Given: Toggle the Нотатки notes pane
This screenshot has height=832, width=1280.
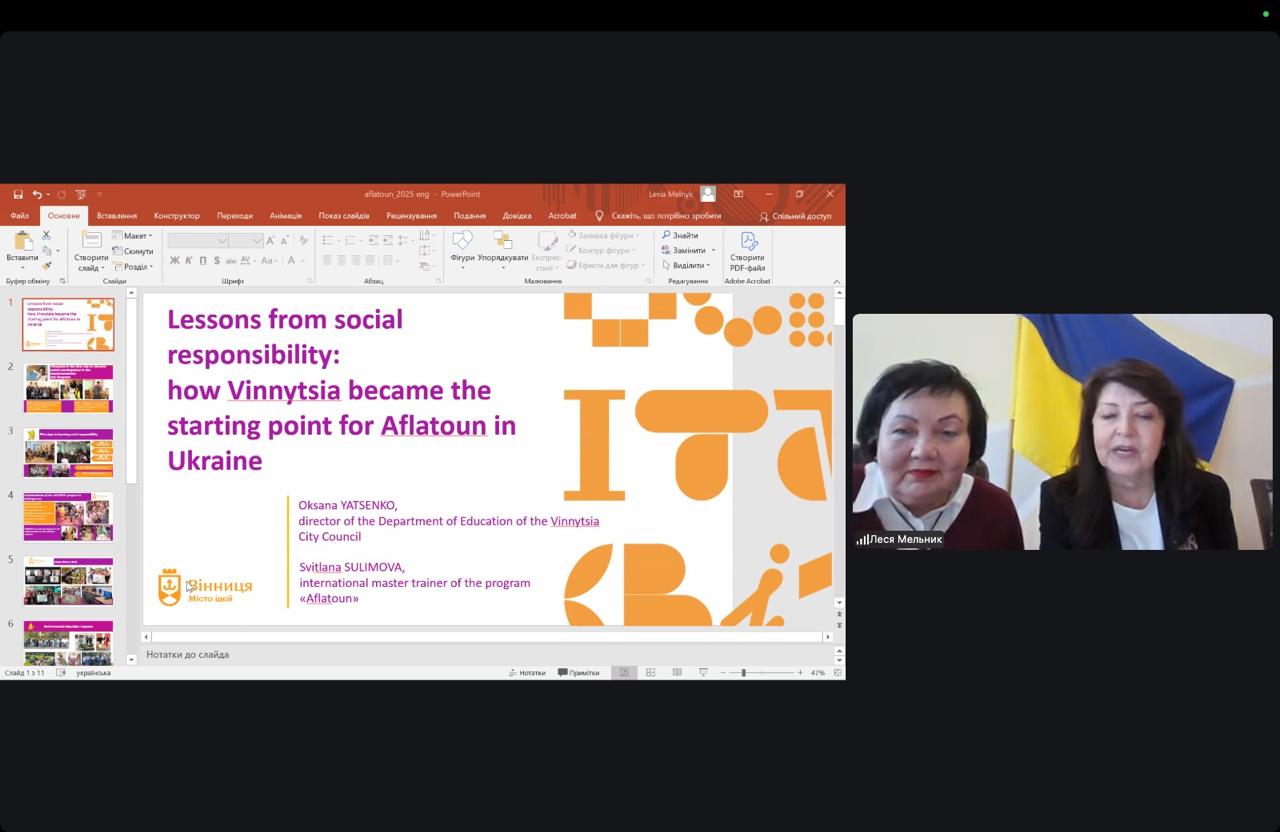Looking at the screenshot, I should coord(527,673).
